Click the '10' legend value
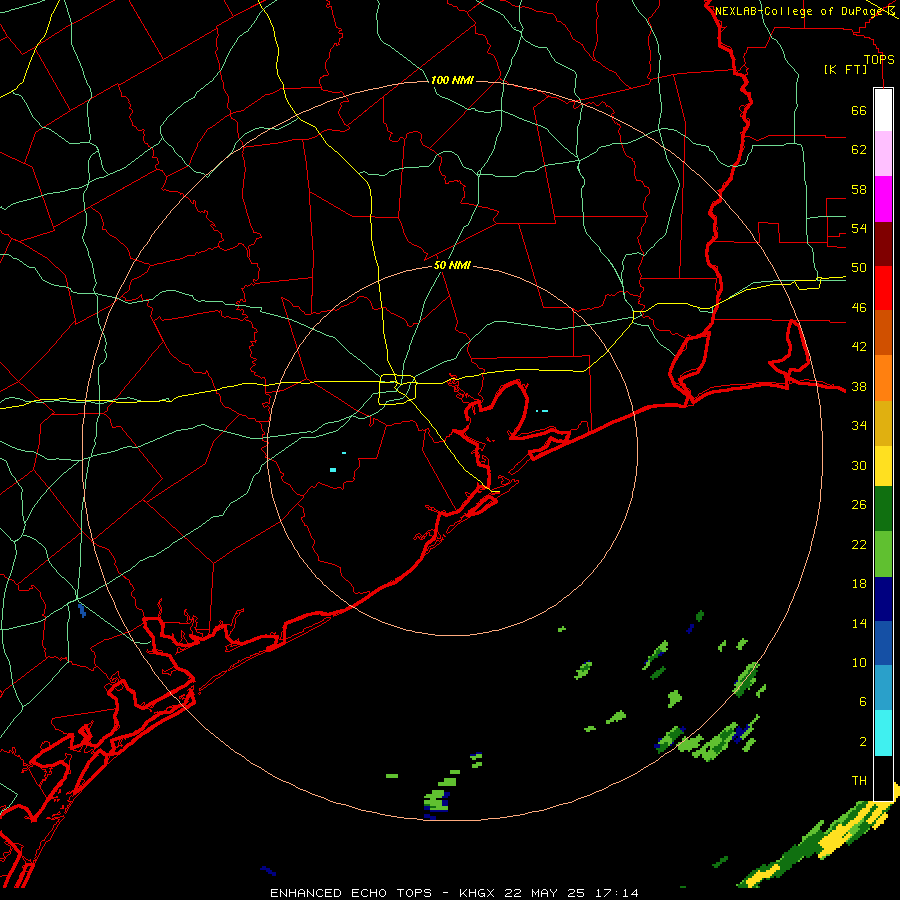The width and height of the screenshot is (900, 900). (859, 663)
